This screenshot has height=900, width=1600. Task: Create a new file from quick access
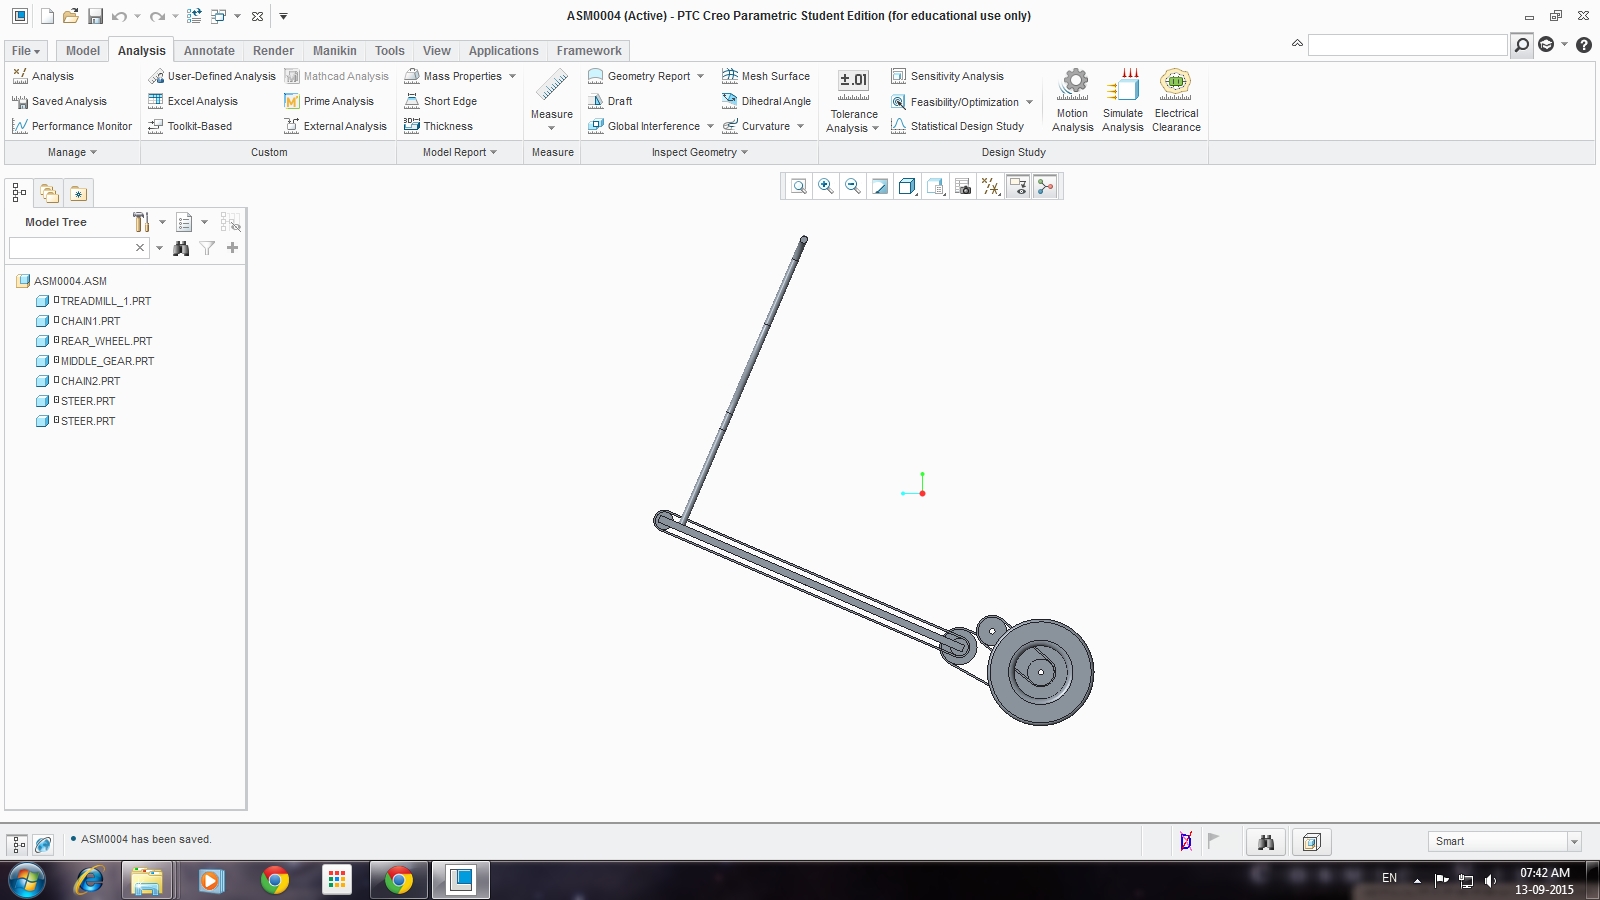click(47, 16)
